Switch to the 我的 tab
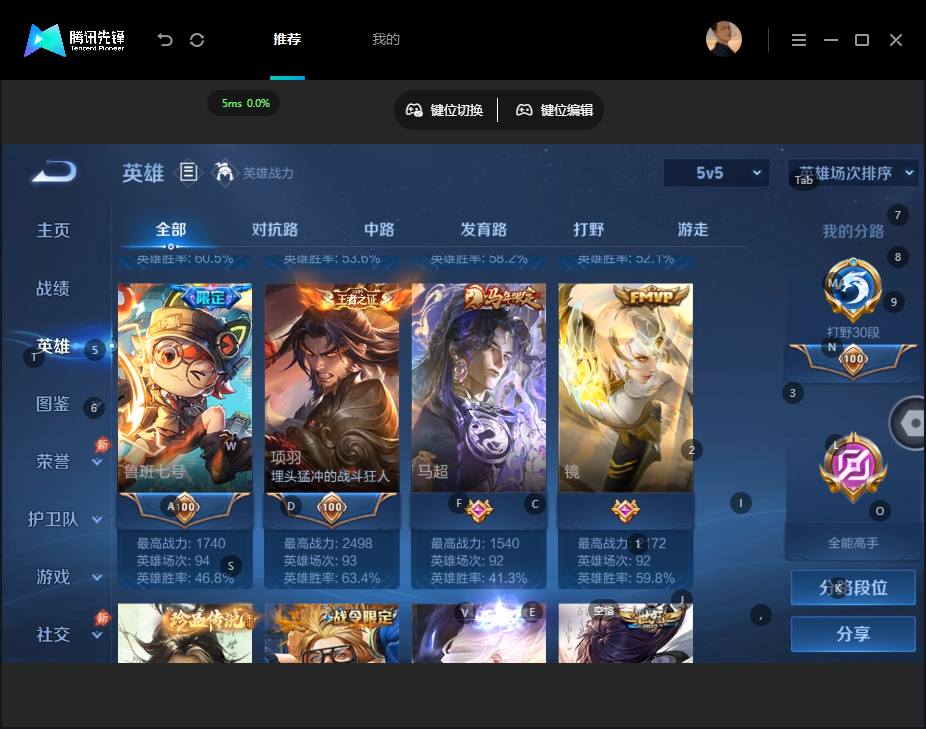Image resolution: width=926 pixels, height=729 pixels. coord(386,40)
